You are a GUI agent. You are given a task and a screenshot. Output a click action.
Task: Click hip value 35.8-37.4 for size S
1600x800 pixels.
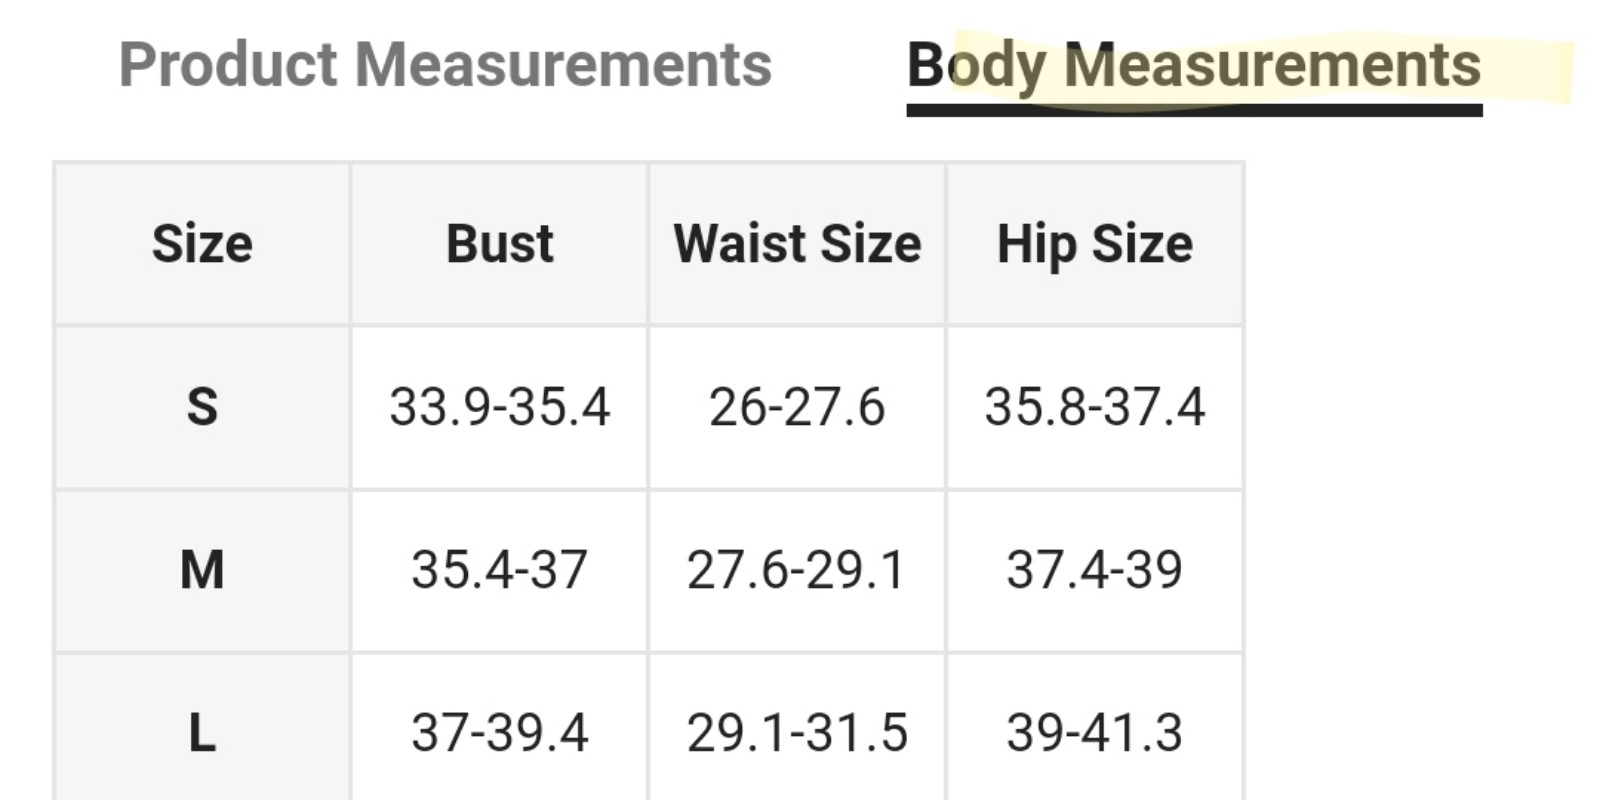[1095, 407]
